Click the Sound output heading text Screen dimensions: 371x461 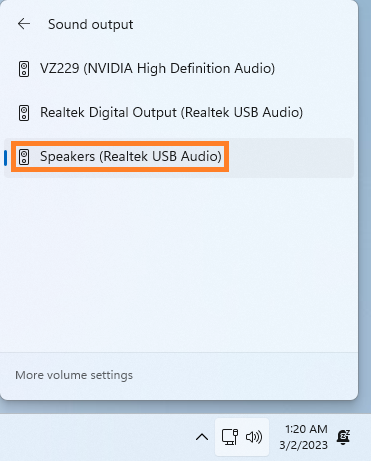point(91,25)
